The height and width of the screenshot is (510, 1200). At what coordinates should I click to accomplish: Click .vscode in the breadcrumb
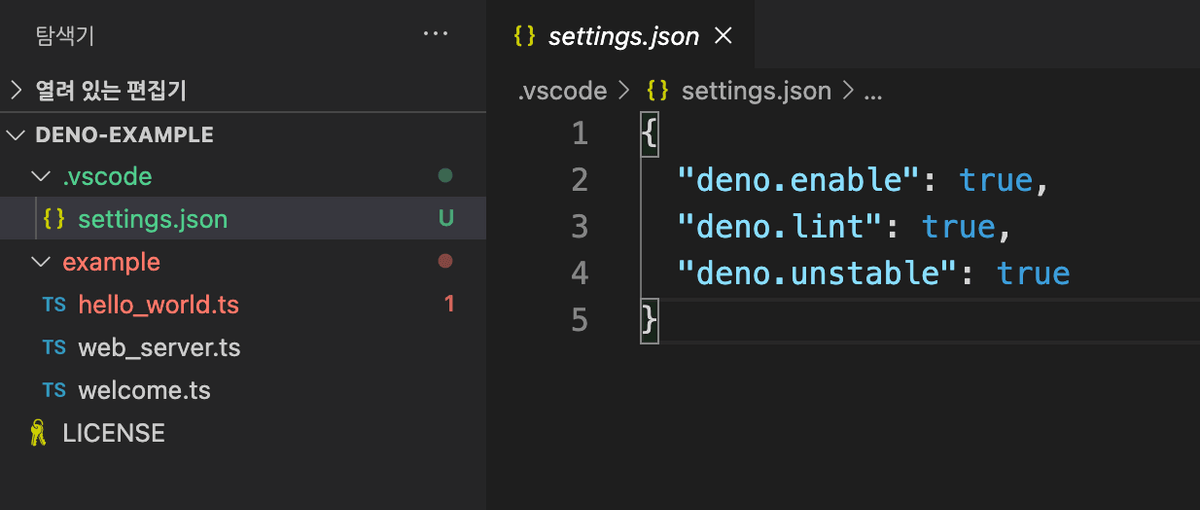(x=562, y=91)
